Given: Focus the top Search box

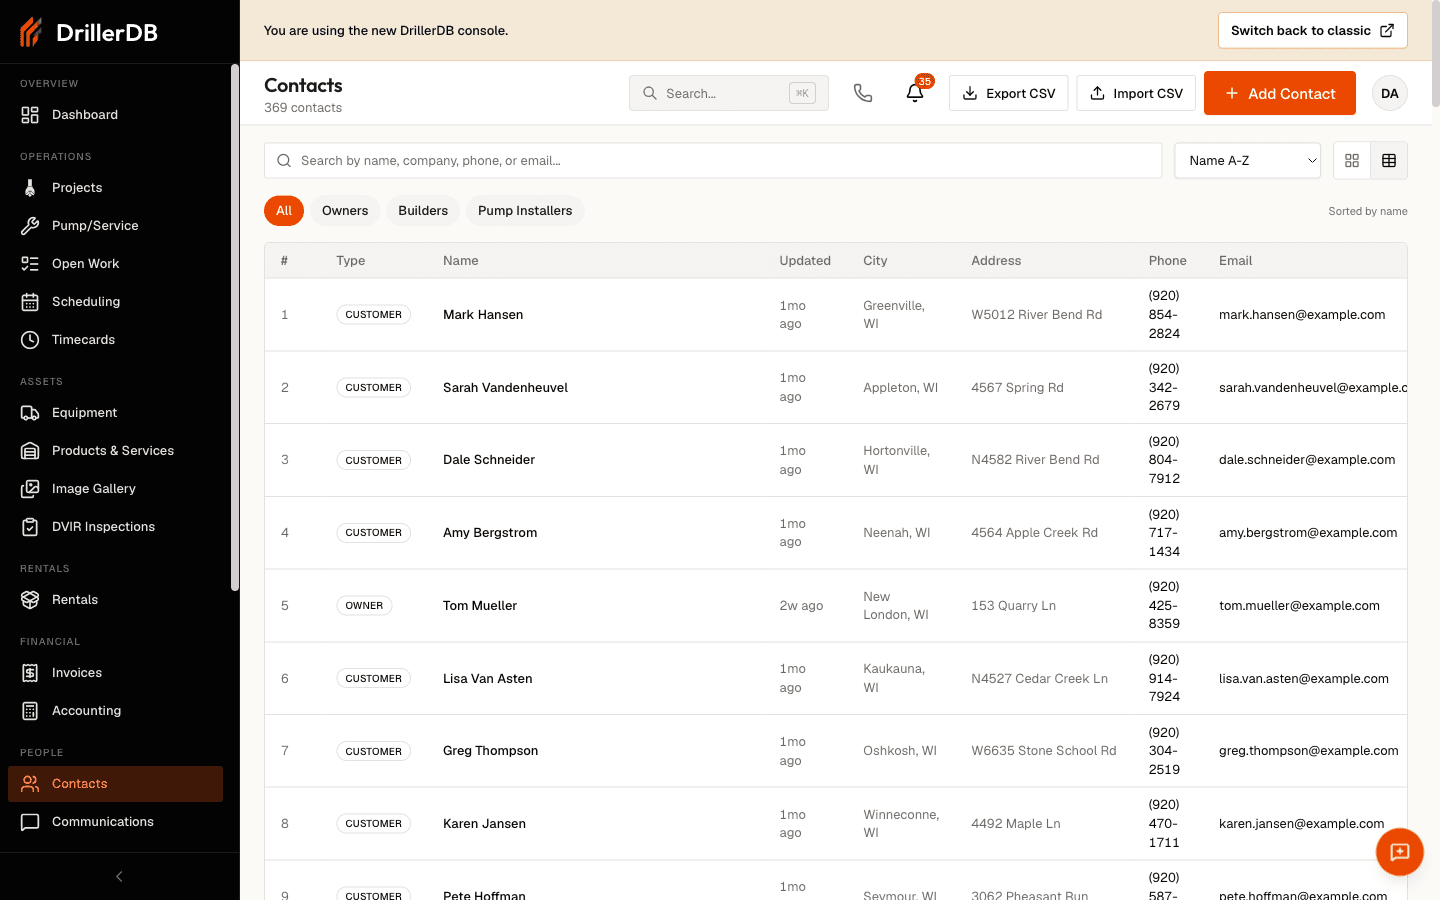Looking at the screenshot, I should pyautogui.click(x=729, y=93).
